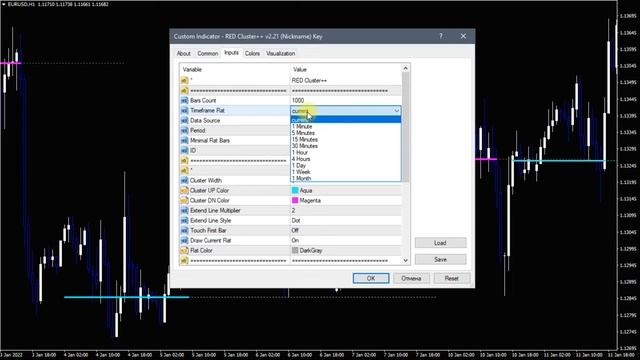Image resolution: width=640 pixels, height=360 pixels.
Task: Click the Data Source row type icon
Action: (184, 120)
